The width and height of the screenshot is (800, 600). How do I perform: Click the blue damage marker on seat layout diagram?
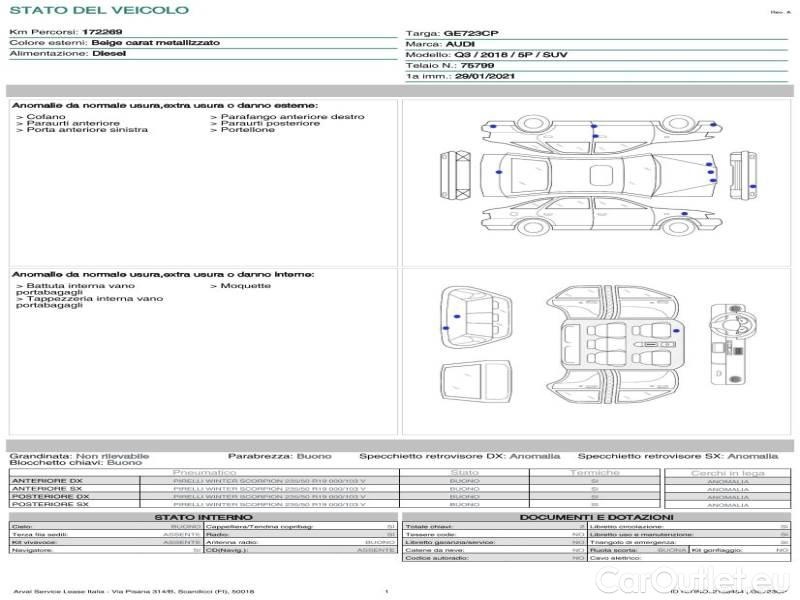tap(675, 330)
